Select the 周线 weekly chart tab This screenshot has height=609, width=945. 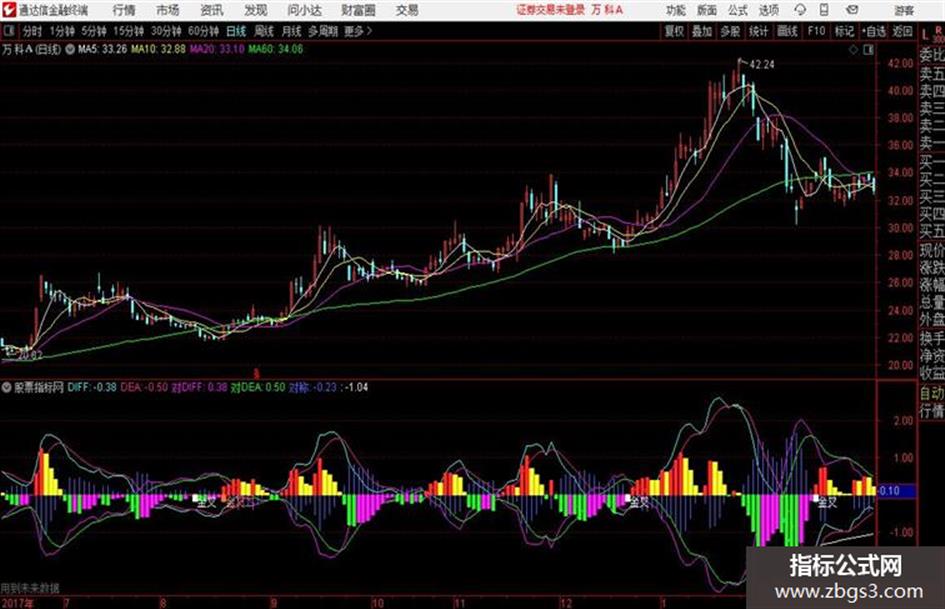pyautogui.click(x=264, y=31)
